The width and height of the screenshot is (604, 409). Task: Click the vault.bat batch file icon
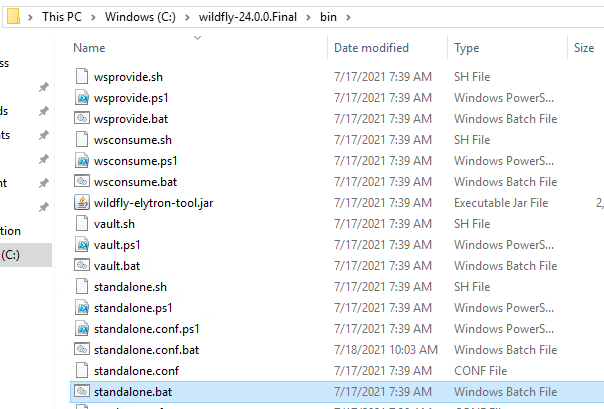pyautogui.click(x=82, y=265)
